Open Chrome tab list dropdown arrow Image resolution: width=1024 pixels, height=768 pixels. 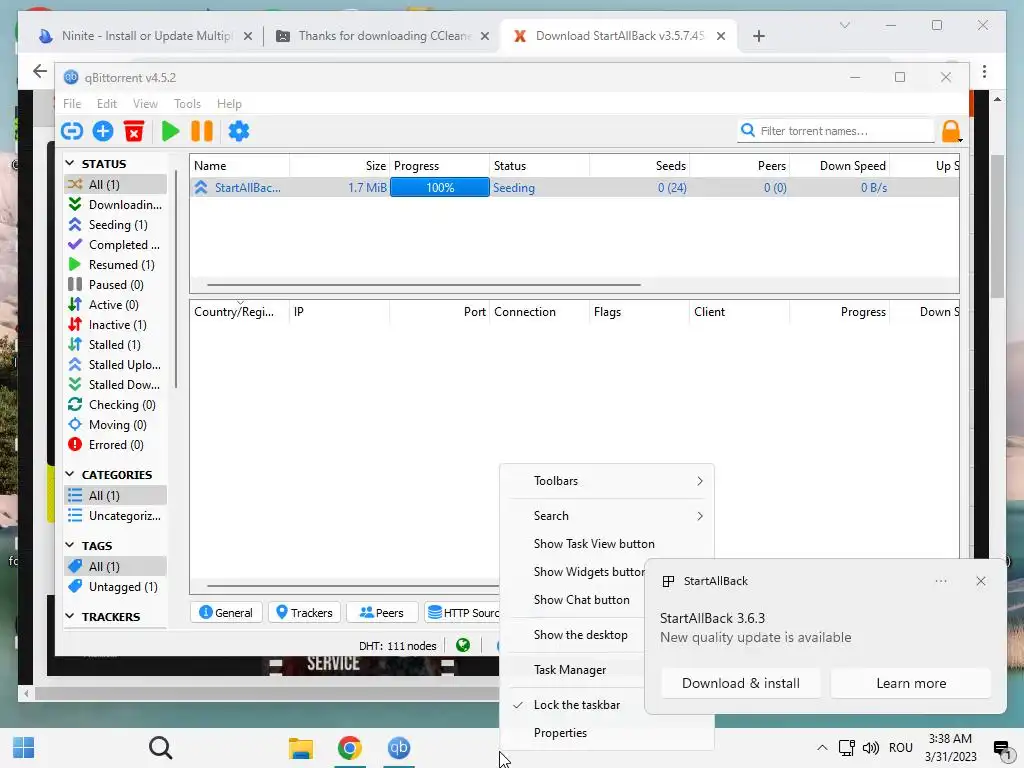pyautogui.click(x=844, y=25)
